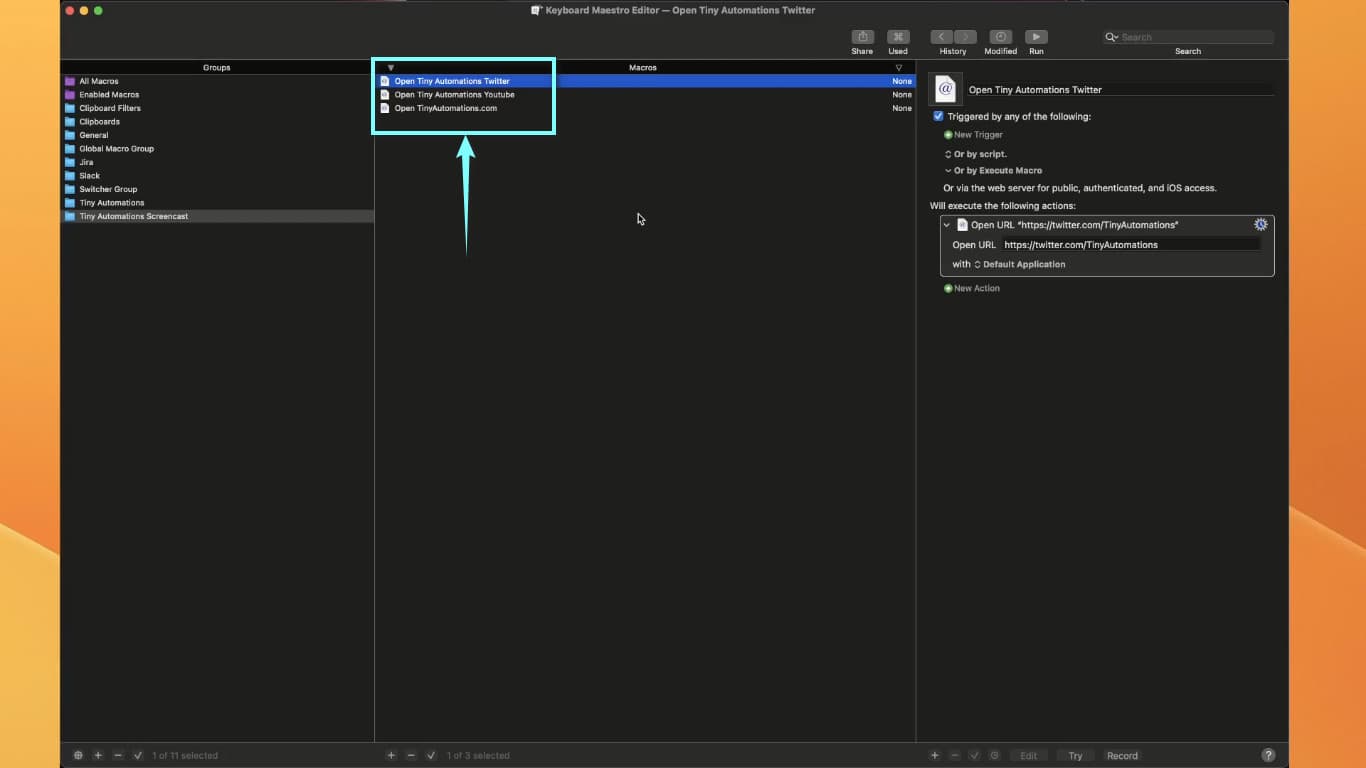Select the Slack group
The image size is (1366, 768).
click(217, 176)
